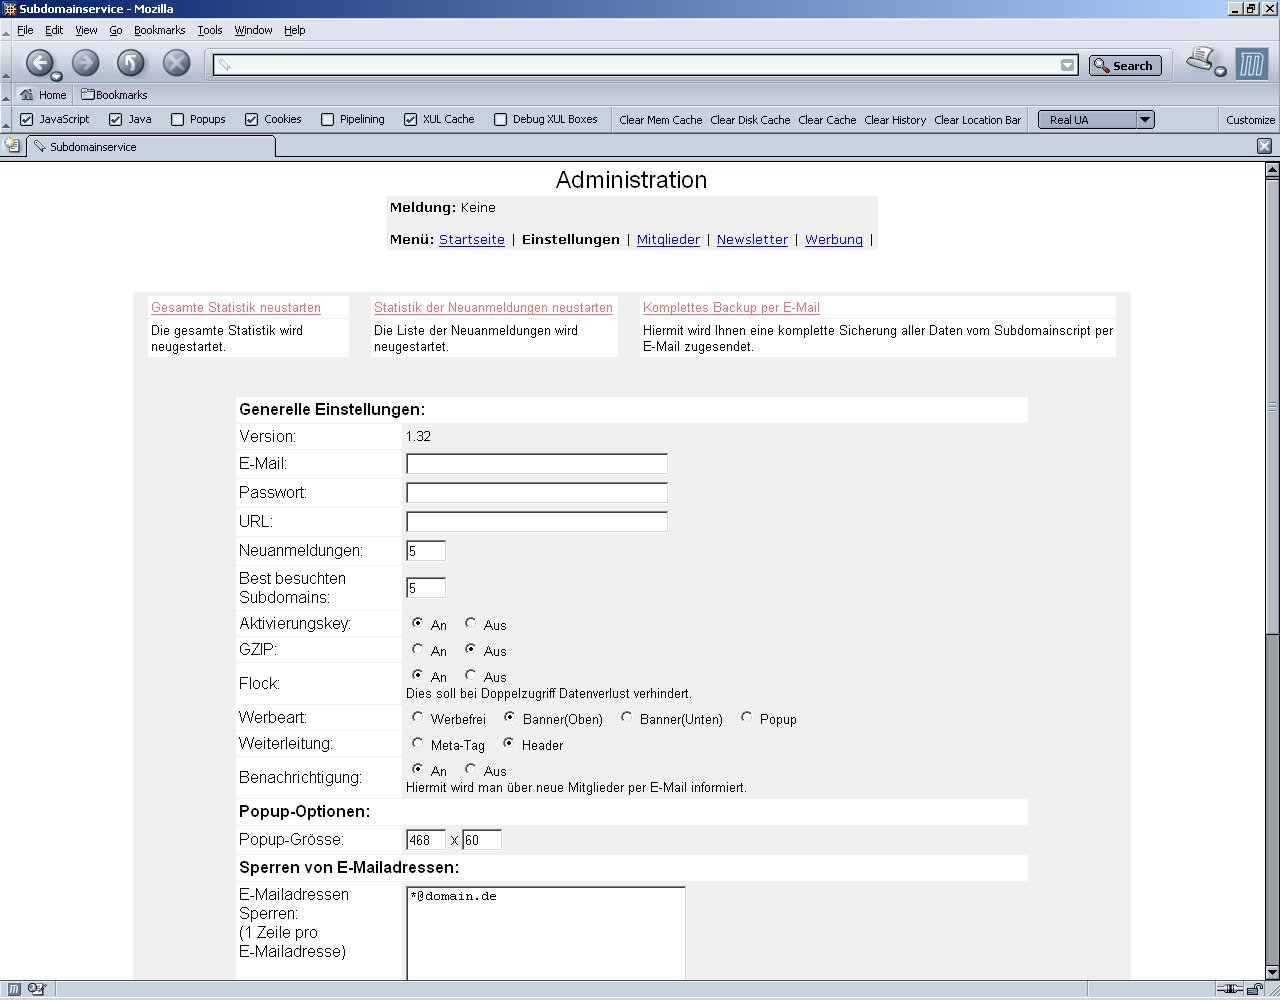The image size is (1280, 1000).
Task: Open the Edit menu
Action: tap(54, 30)
